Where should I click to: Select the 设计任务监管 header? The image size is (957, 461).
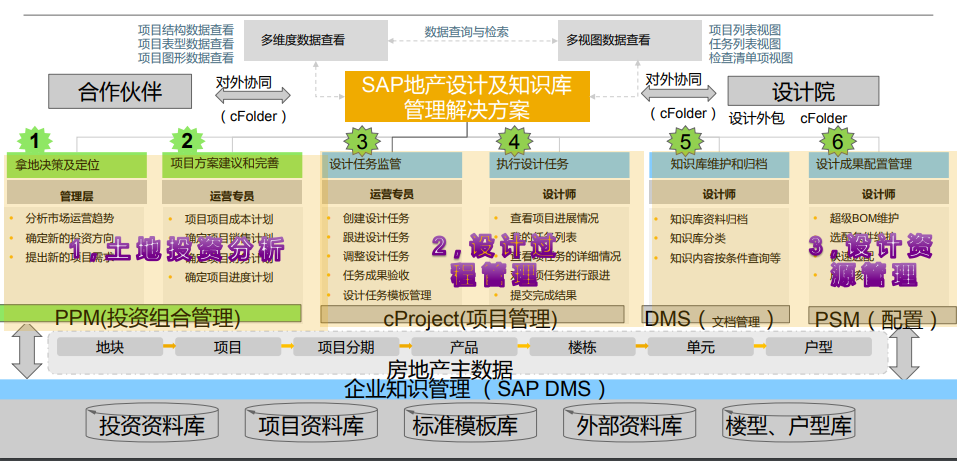(392, 165)
